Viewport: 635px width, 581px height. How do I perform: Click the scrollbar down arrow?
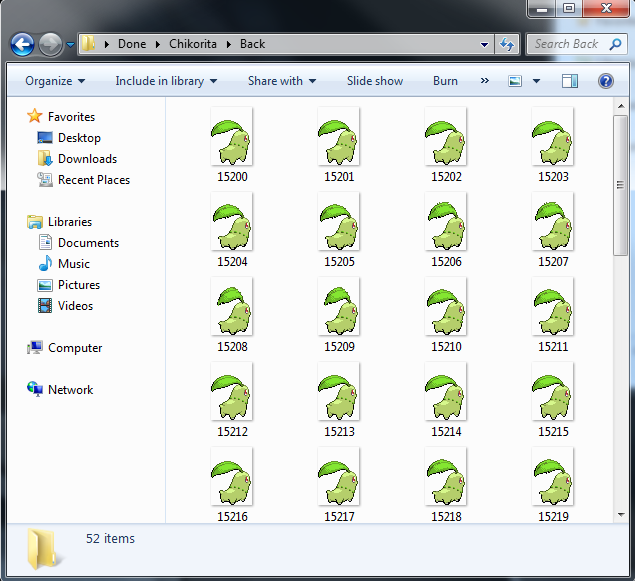coord(620,515)
